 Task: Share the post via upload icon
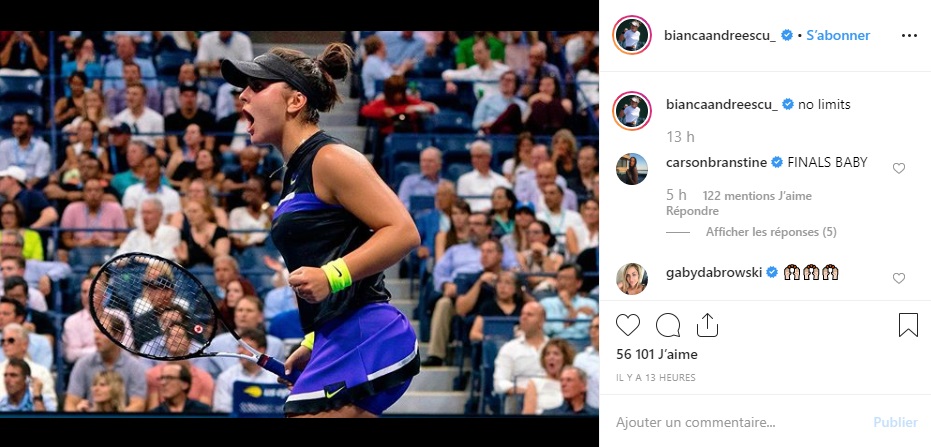(707, 325)
